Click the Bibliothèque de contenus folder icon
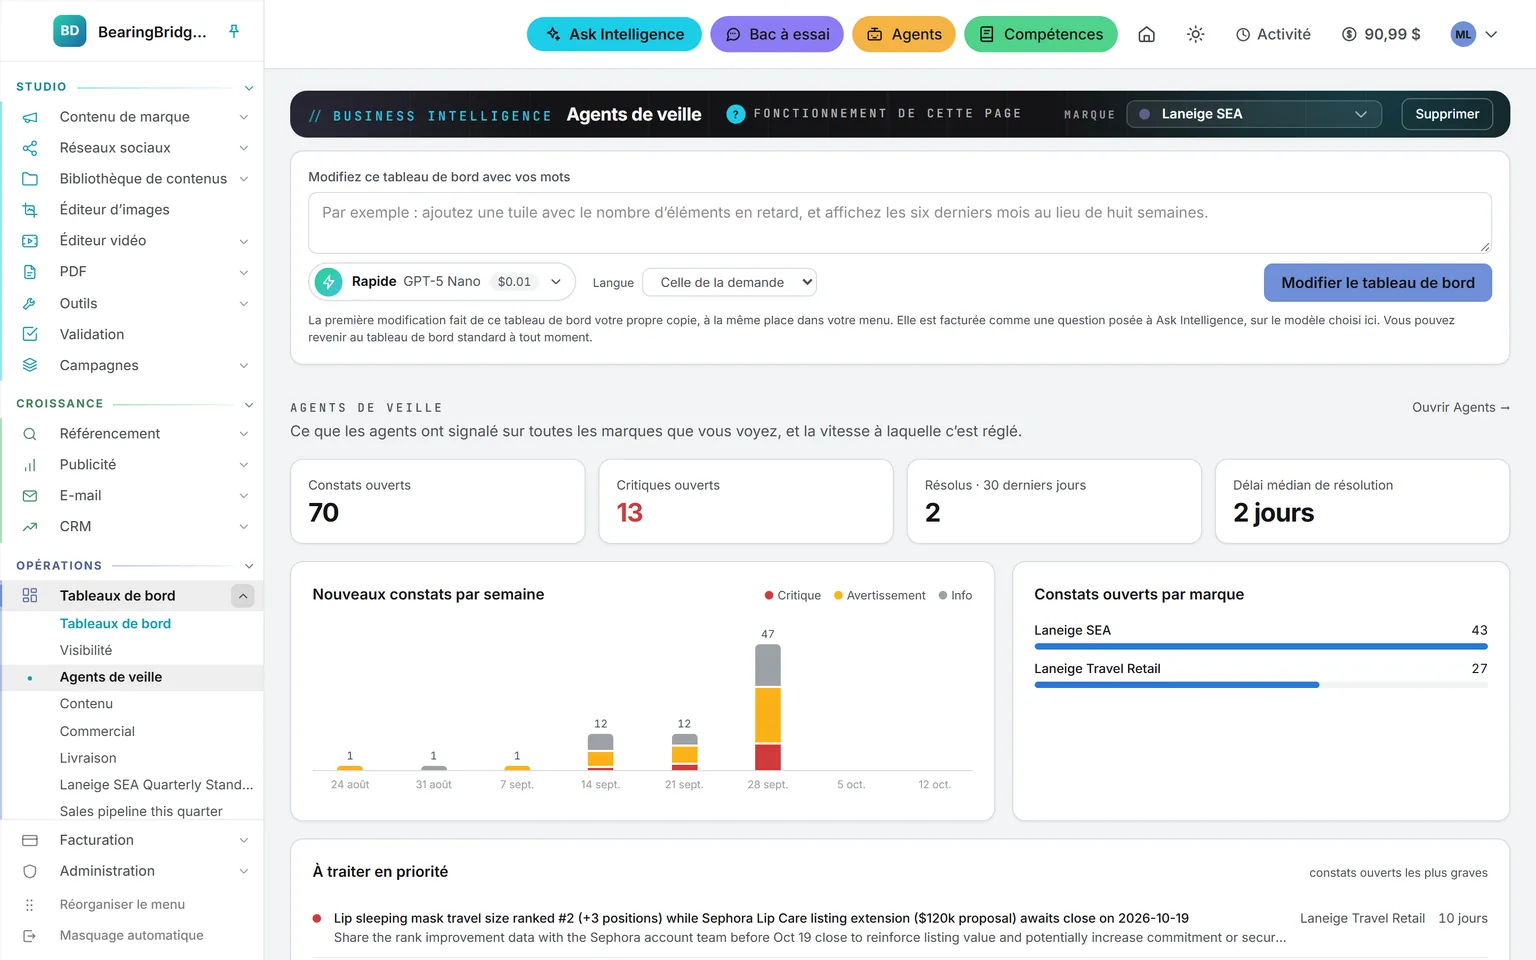1536x960 pixels. 30,179
